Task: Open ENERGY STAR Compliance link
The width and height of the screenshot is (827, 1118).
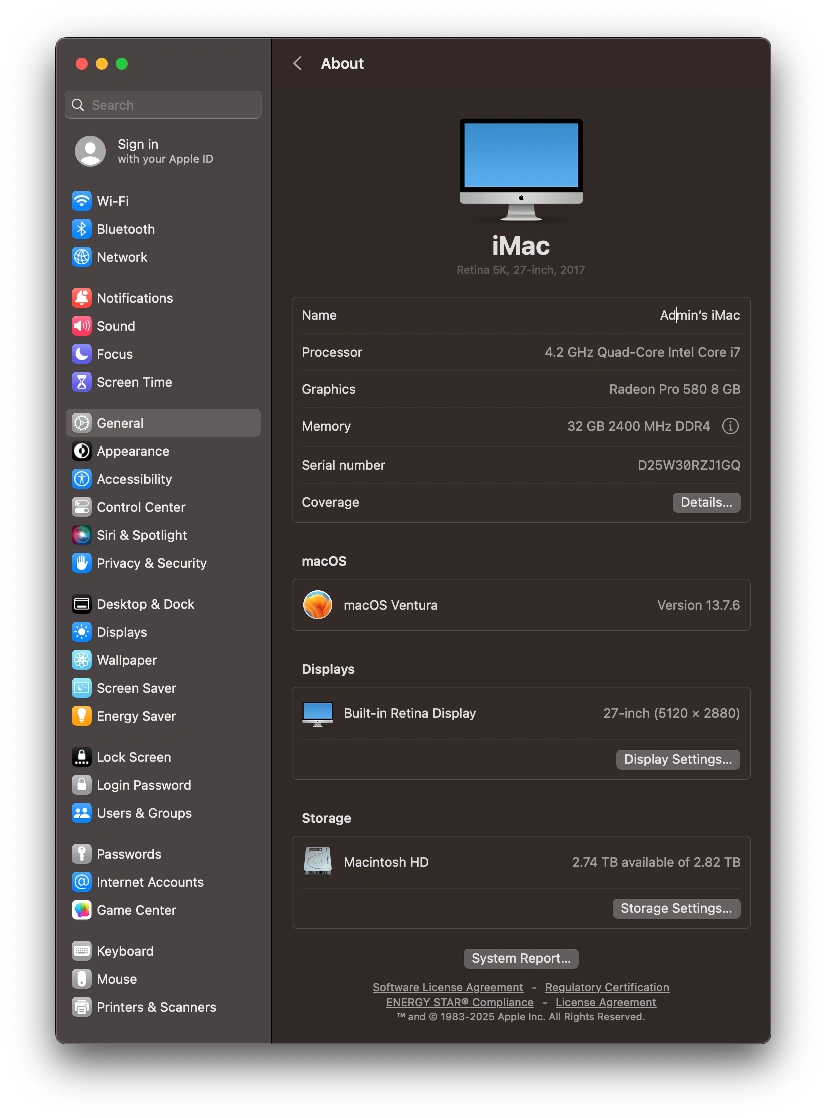Action: 460,1002
